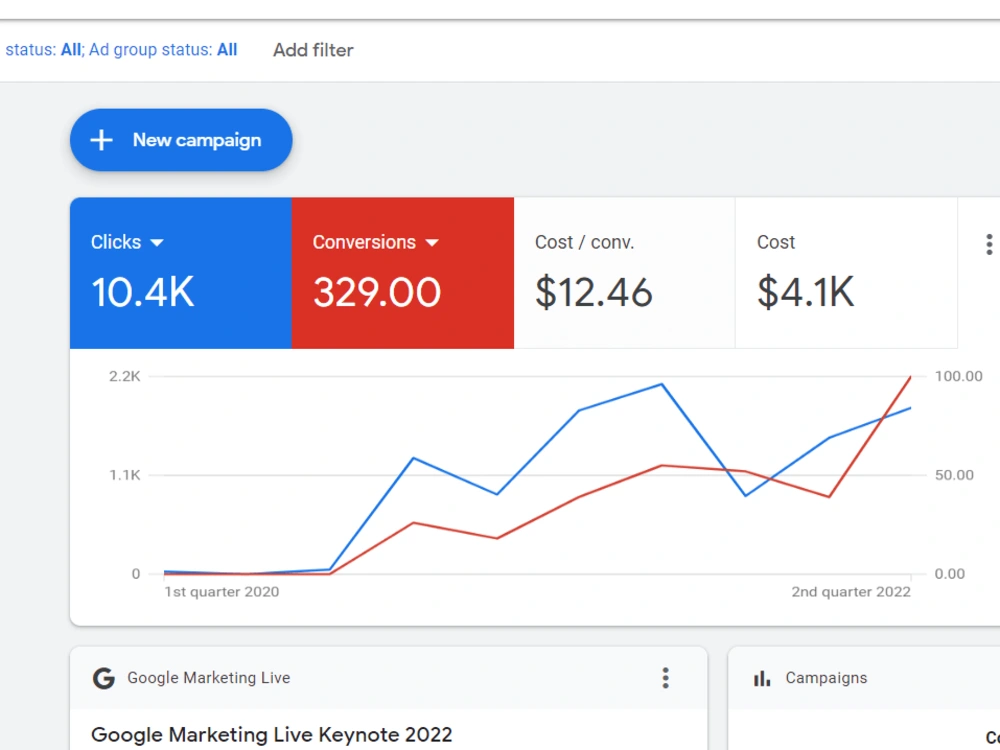Screen dimensions: 1000x750
Task: Click the plus icon in New campaign
Action: click(x=101, y=140)
